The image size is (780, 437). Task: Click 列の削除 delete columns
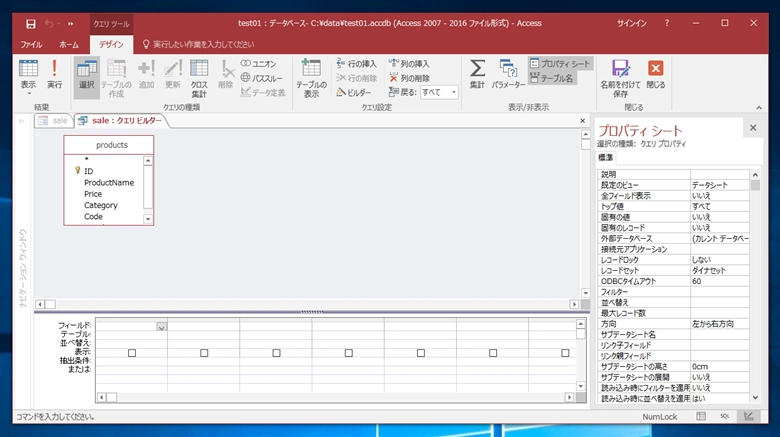coord(409,78)
